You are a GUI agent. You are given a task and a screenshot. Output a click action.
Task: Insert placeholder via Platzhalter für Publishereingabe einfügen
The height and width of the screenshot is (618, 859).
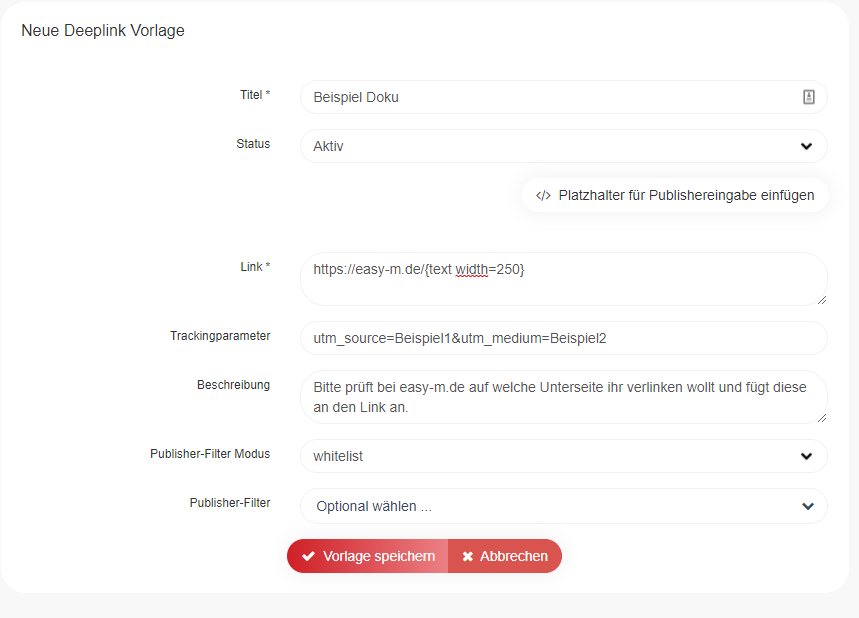tap(675, 195)
